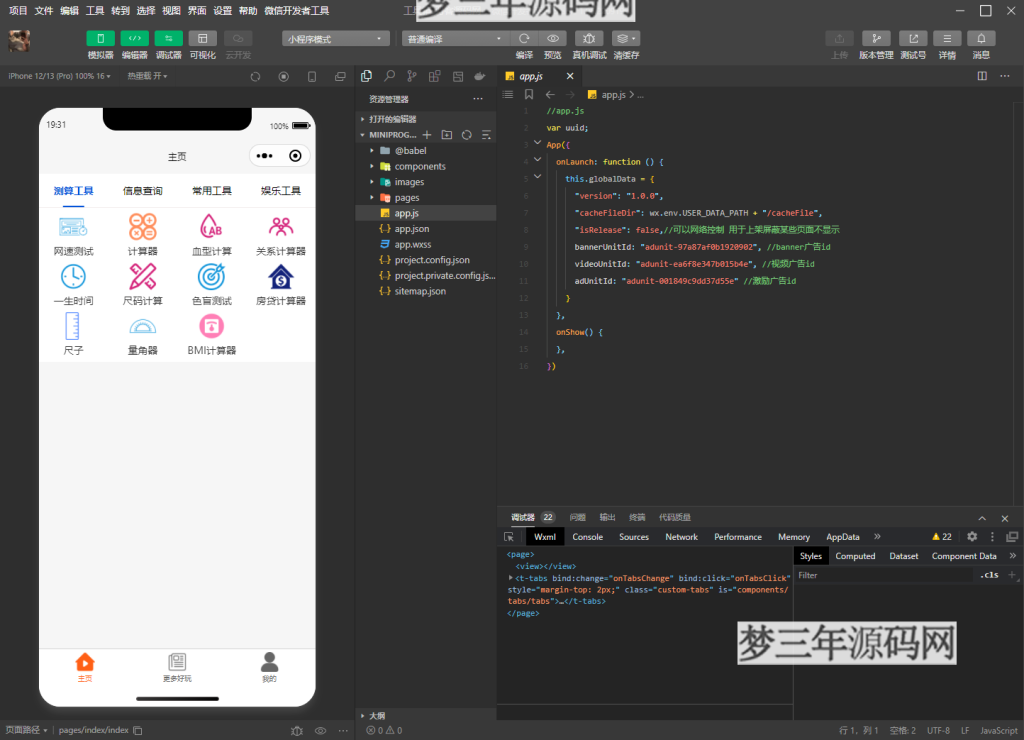The height and width of the screenshot is (740, 1024).
Task: Click the Filter input in the Styles pane
Action: tap(885, 575)
